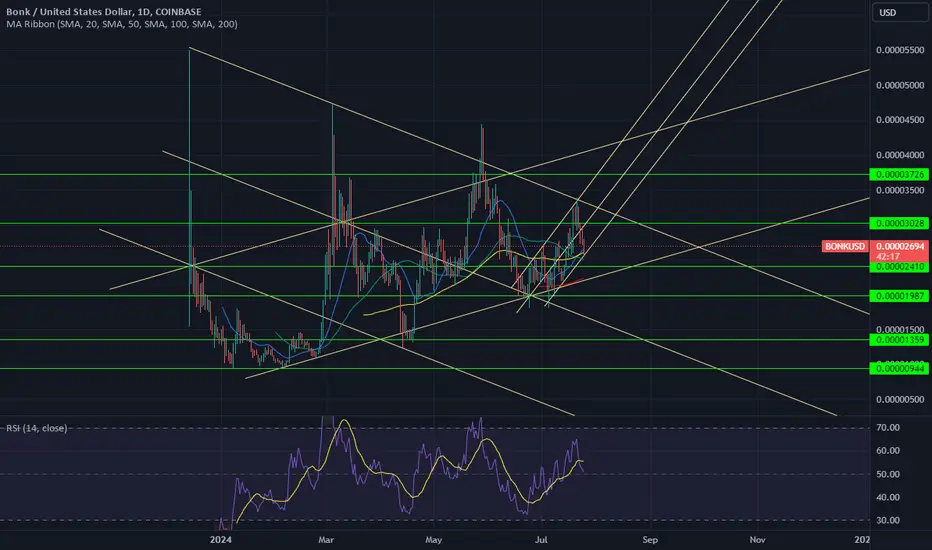Click the Jul label on time axis
This screenshot has width=932, height=550.
pyautogui.click(x=541, y=540)
